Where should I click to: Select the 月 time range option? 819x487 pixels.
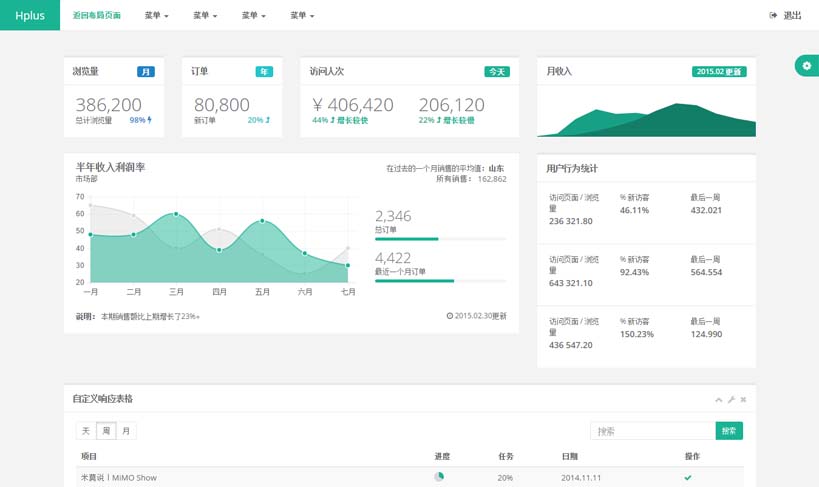(126, 431)
